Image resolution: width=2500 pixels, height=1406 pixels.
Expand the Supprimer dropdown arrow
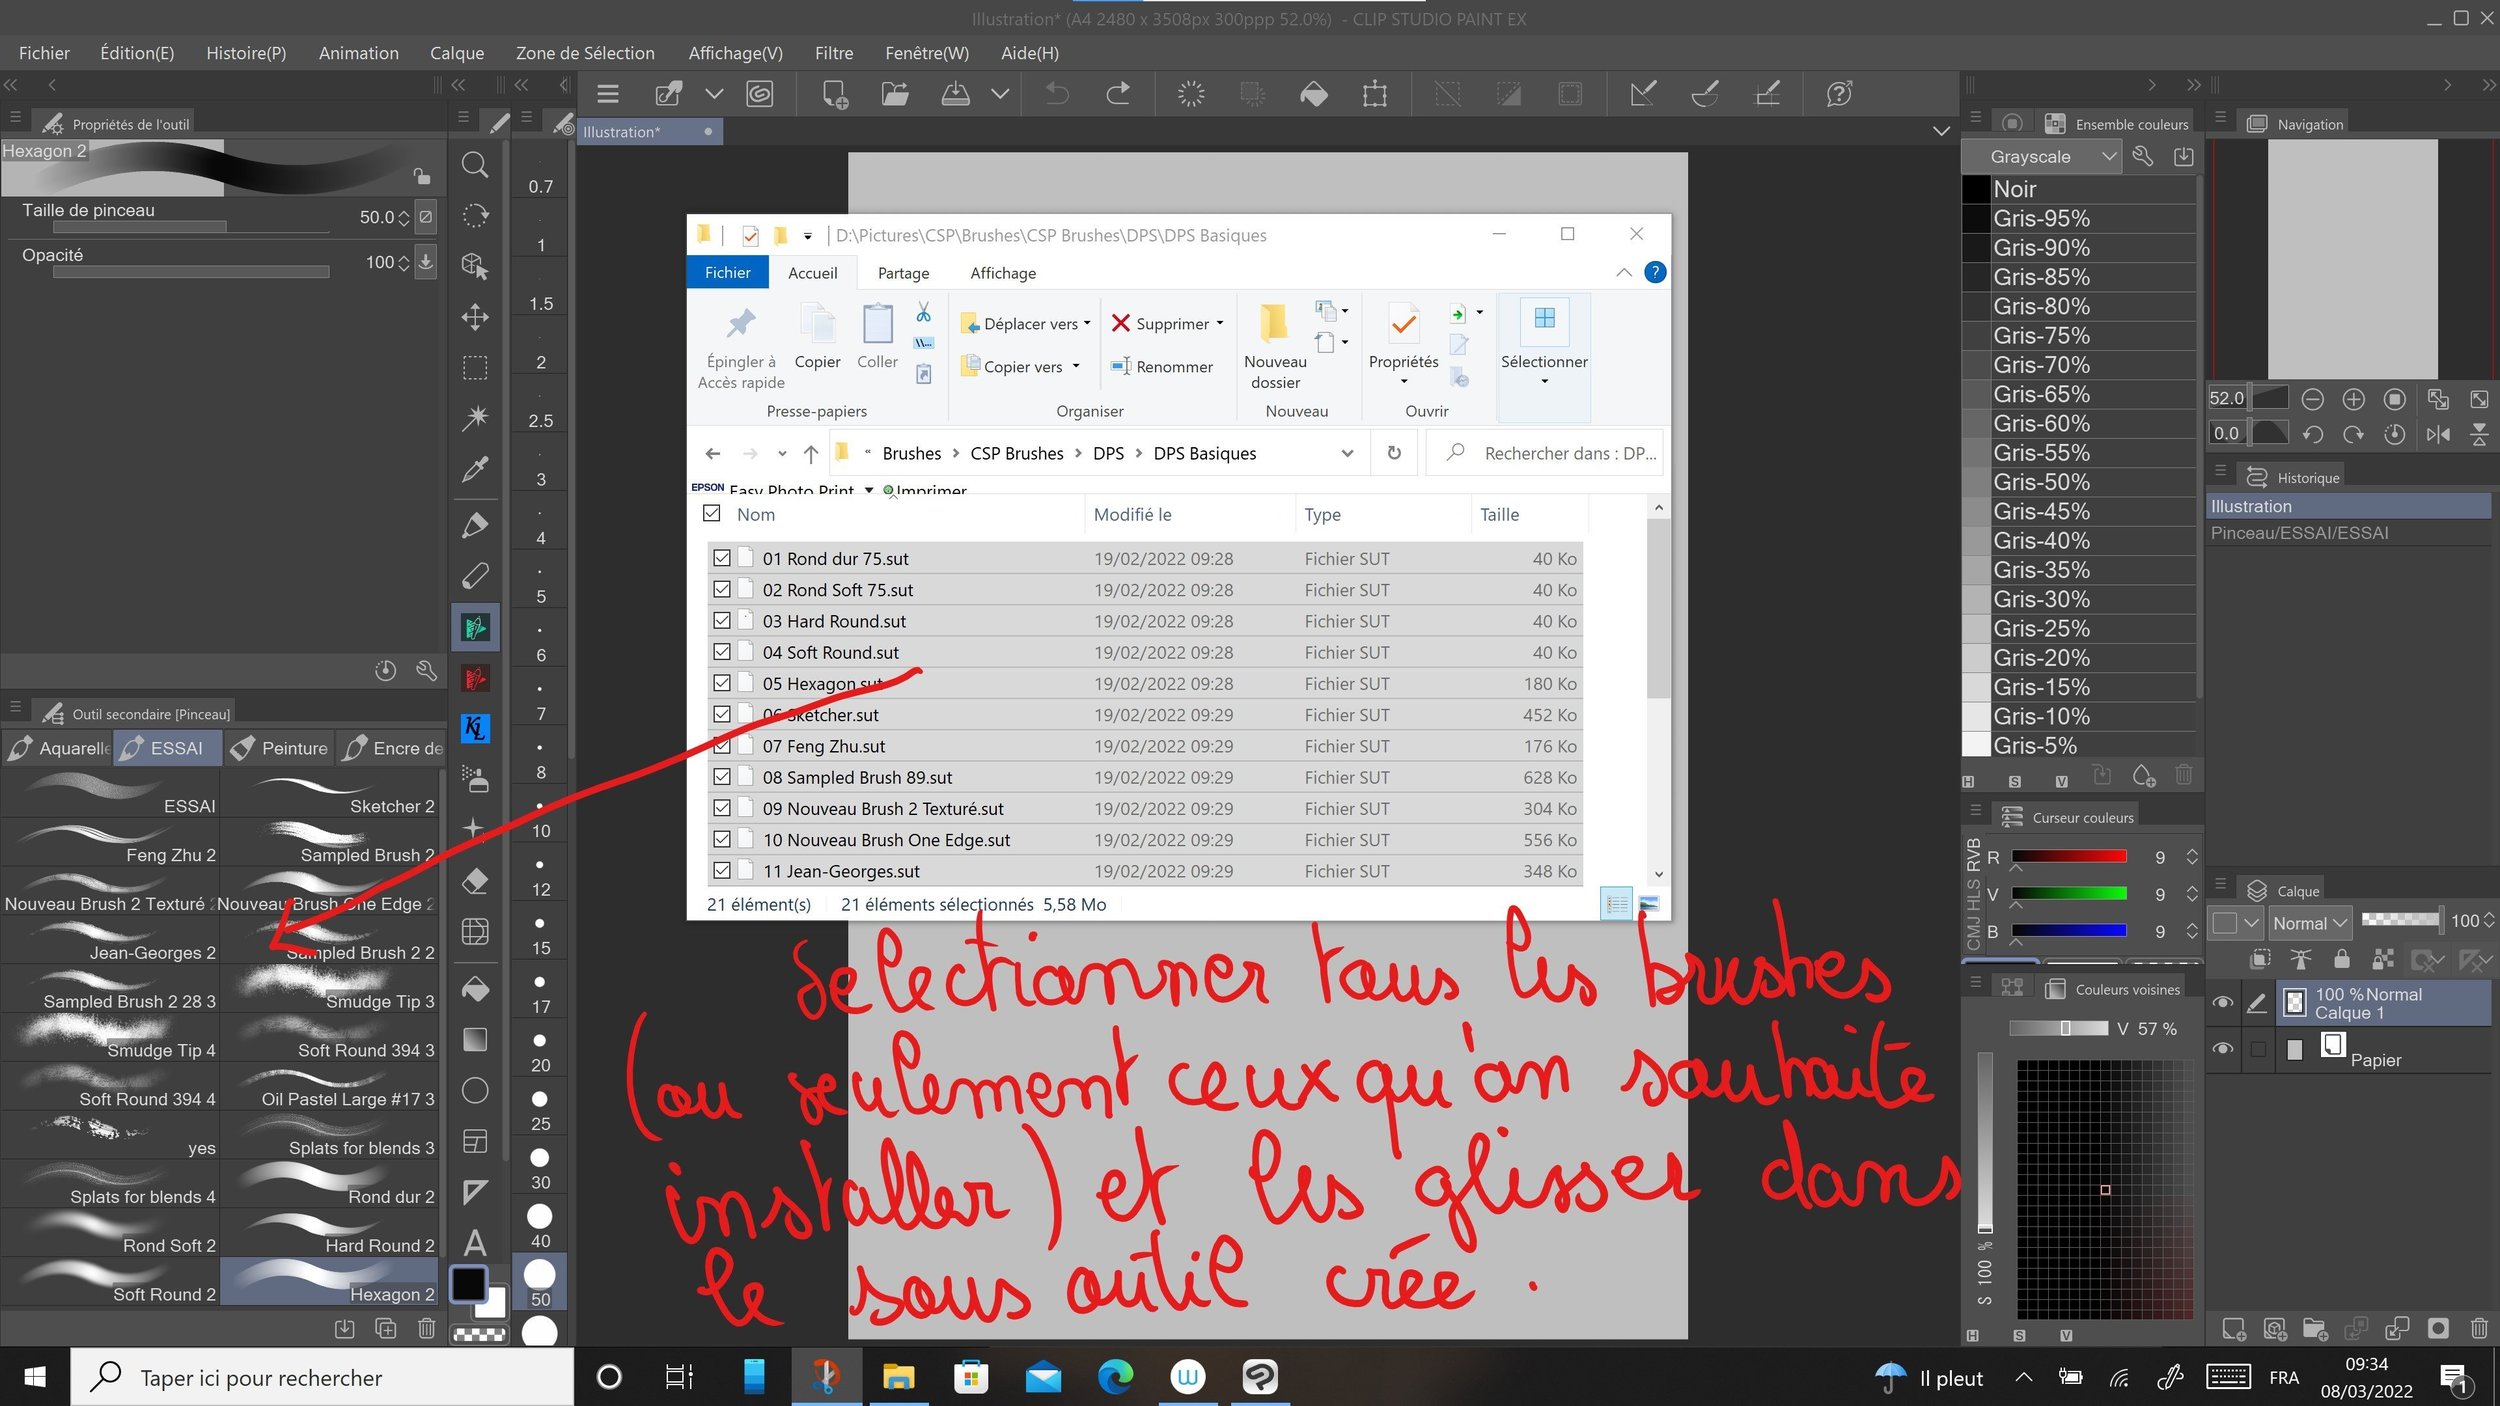tap(1220, 323)
